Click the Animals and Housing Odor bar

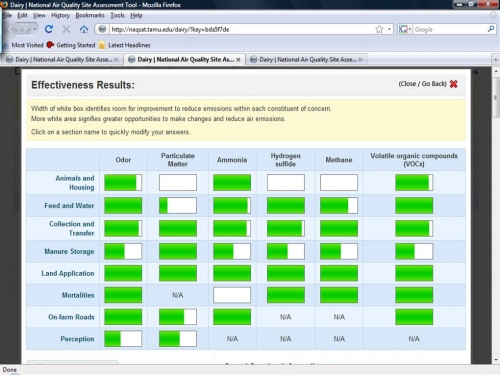(x=123, y=183)
